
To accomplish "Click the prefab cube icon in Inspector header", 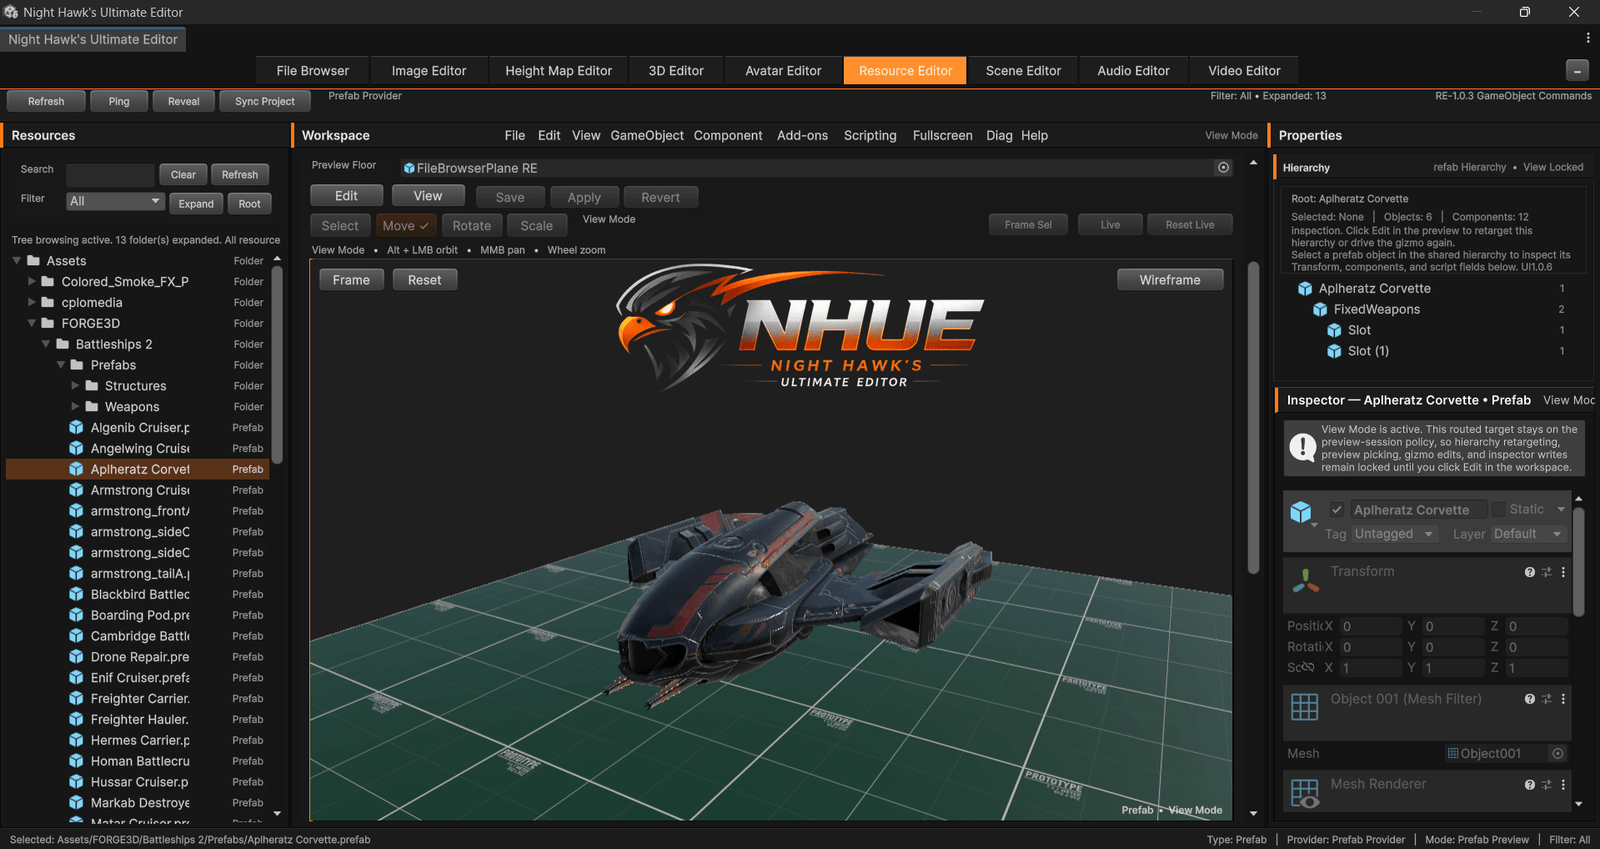I will tap(1300, 513).
